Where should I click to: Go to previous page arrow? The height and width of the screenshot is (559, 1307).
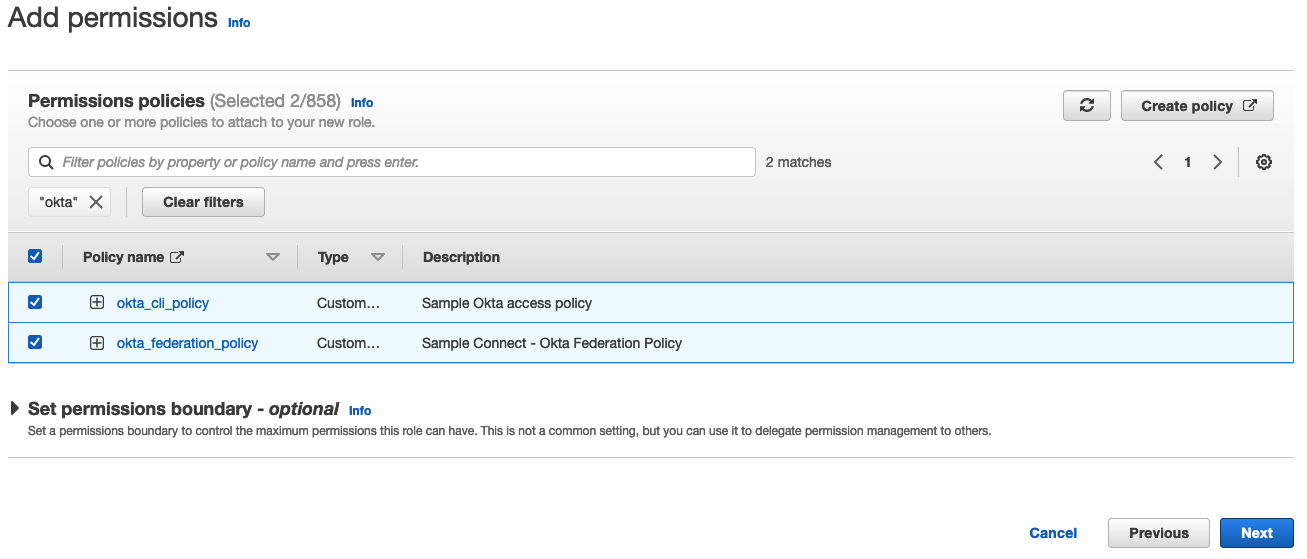click(1158, 162)
